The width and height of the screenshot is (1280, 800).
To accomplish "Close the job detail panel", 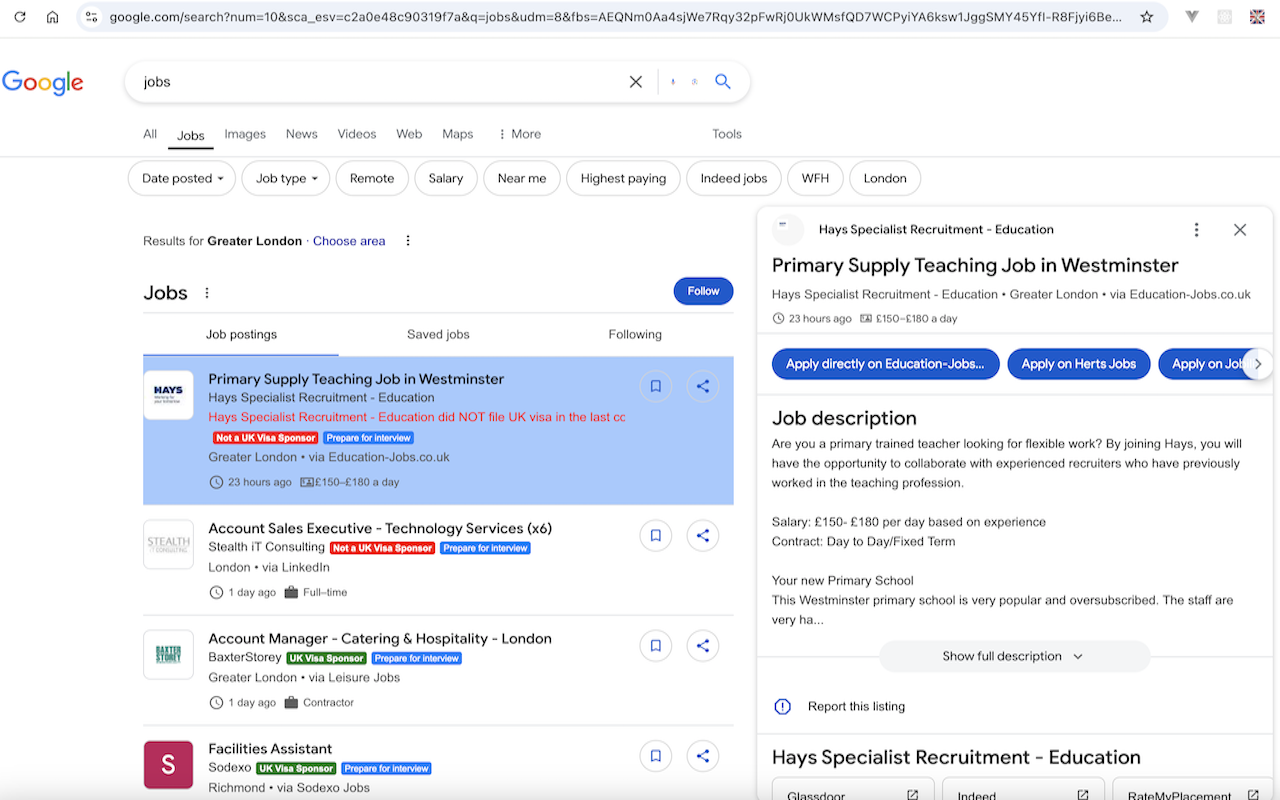I will click(1240, 230).
